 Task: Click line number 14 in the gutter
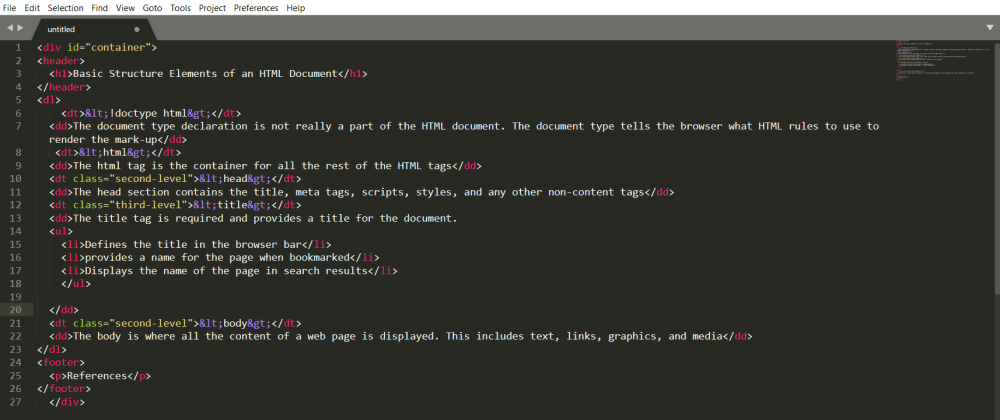point(16,231)
